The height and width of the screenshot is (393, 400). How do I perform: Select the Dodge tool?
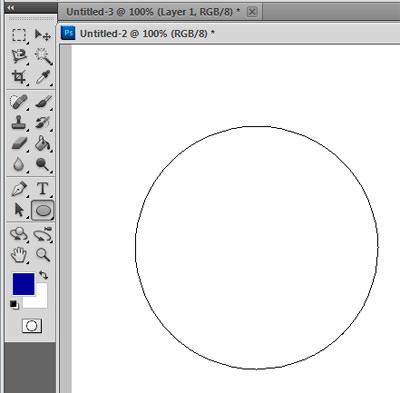click(x=43, y=164)
